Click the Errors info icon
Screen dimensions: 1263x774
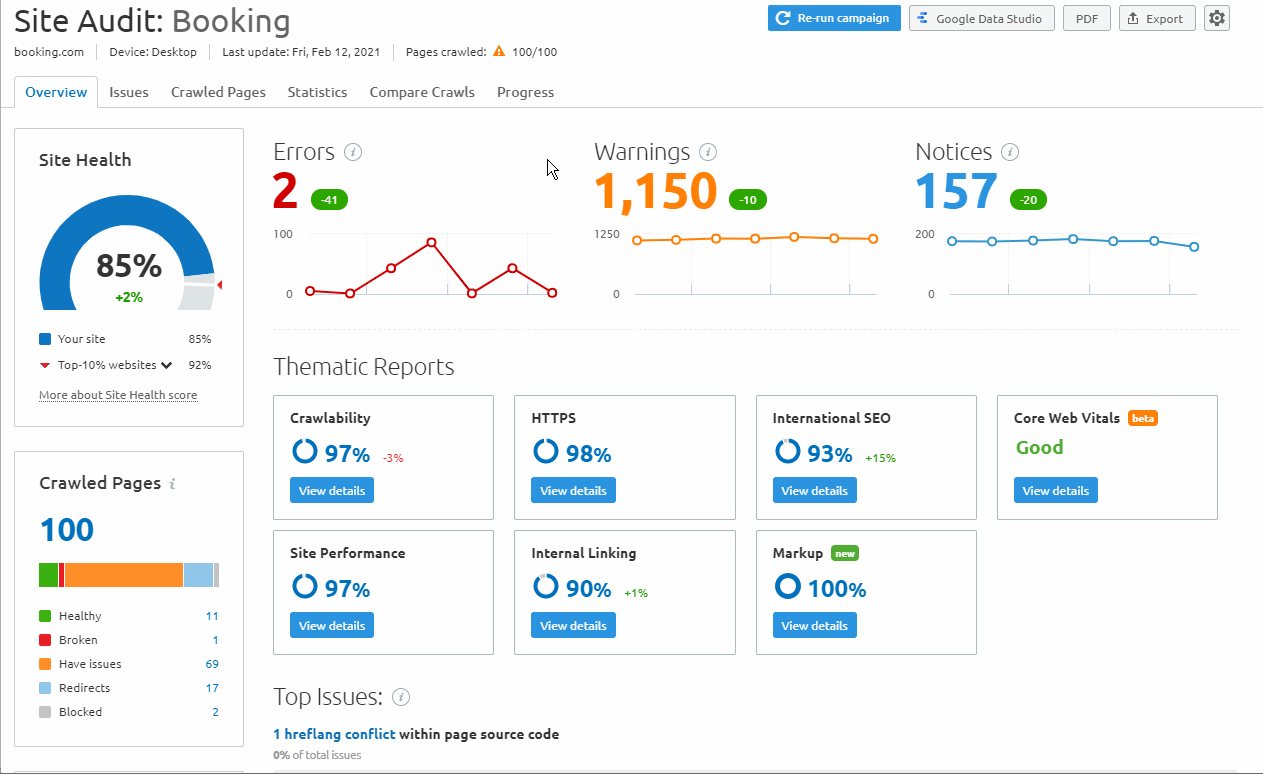[352, 152]
